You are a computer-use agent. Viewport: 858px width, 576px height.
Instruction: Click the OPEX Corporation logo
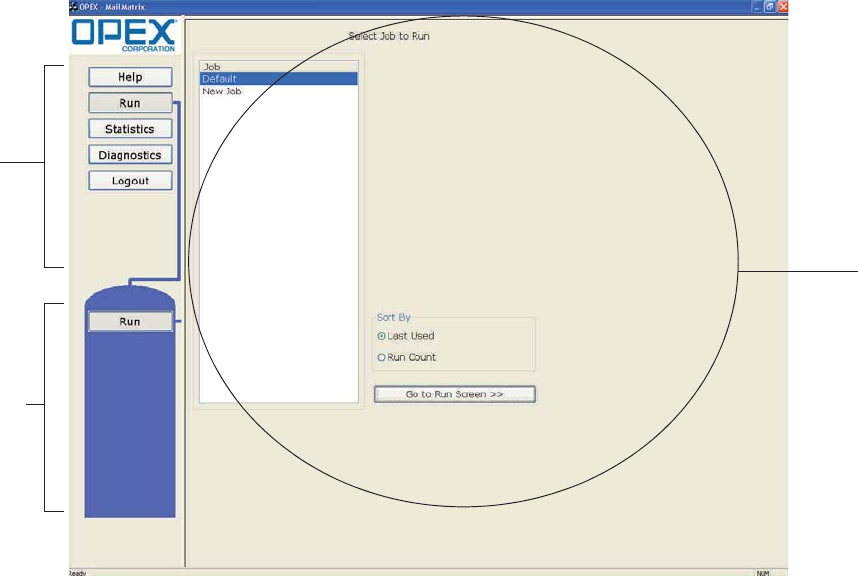click(124, 36)
